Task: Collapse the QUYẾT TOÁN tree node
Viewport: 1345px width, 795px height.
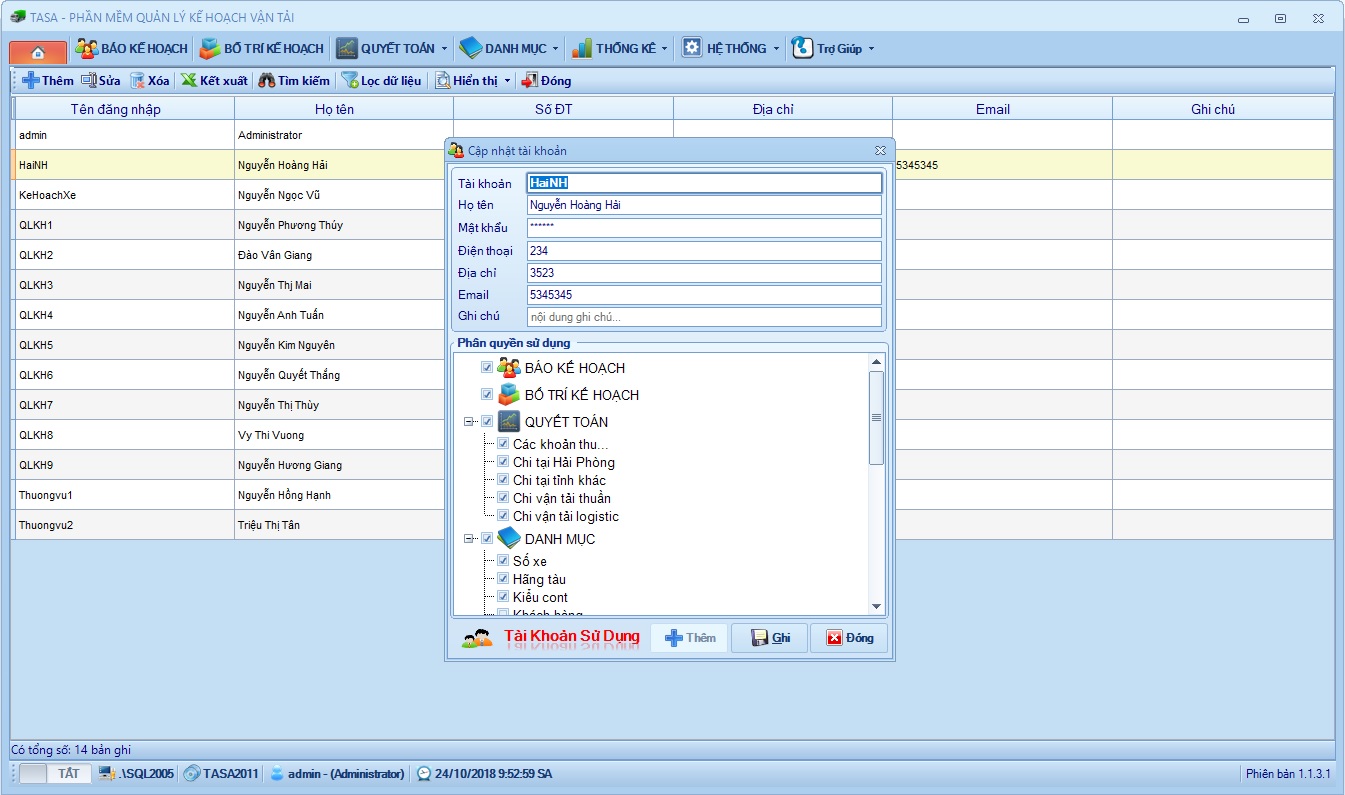Action: 468,422
